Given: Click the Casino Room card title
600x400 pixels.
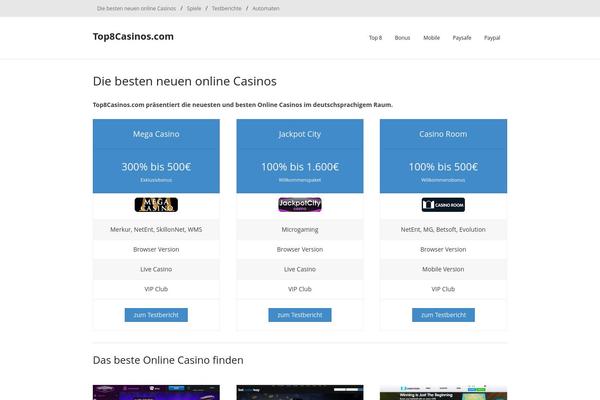Looking at the screenshot, I should coord(443,134).
